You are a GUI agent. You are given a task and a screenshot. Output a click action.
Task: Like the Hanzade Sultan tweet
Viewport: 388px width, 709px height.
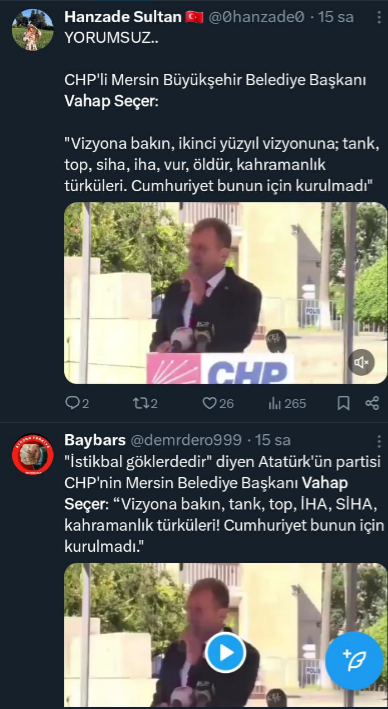[x=218, y=403]
